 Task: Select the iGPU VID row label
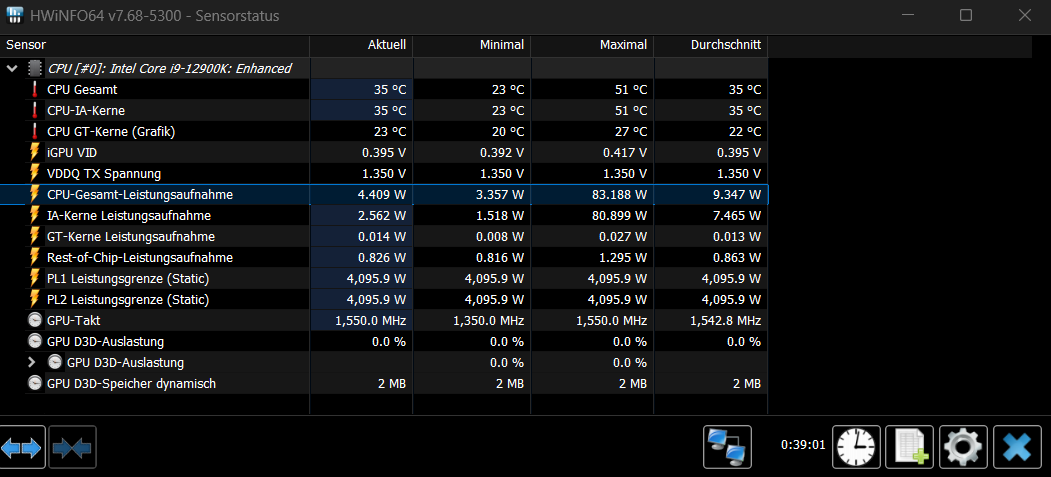[72, 153]
